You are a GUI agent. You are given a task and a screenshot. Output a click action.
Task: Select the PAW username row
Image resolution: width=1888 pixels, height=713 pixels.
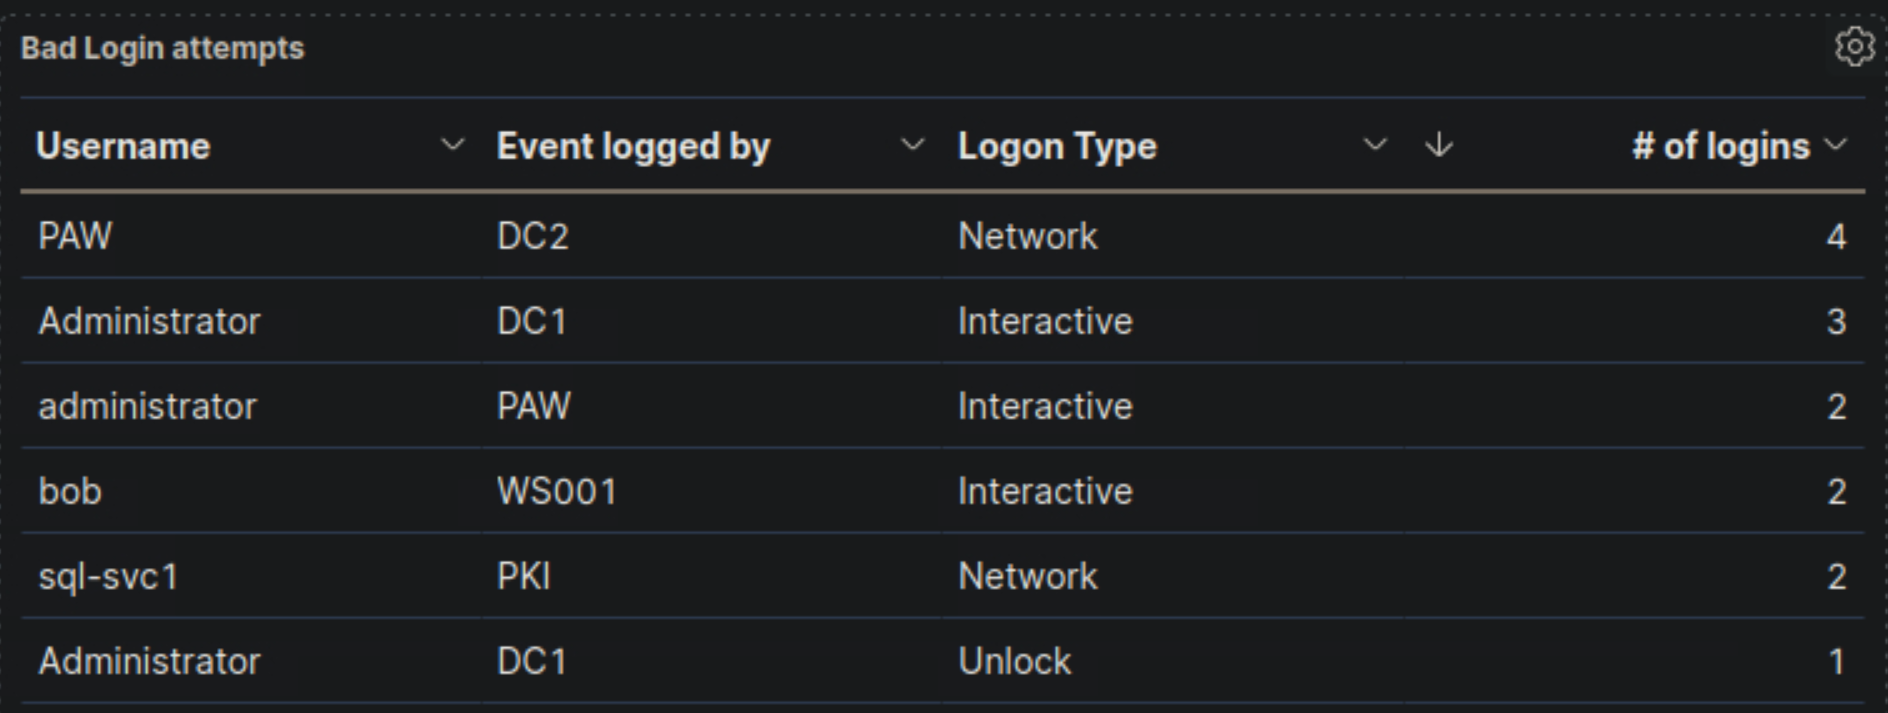[74, 236]
